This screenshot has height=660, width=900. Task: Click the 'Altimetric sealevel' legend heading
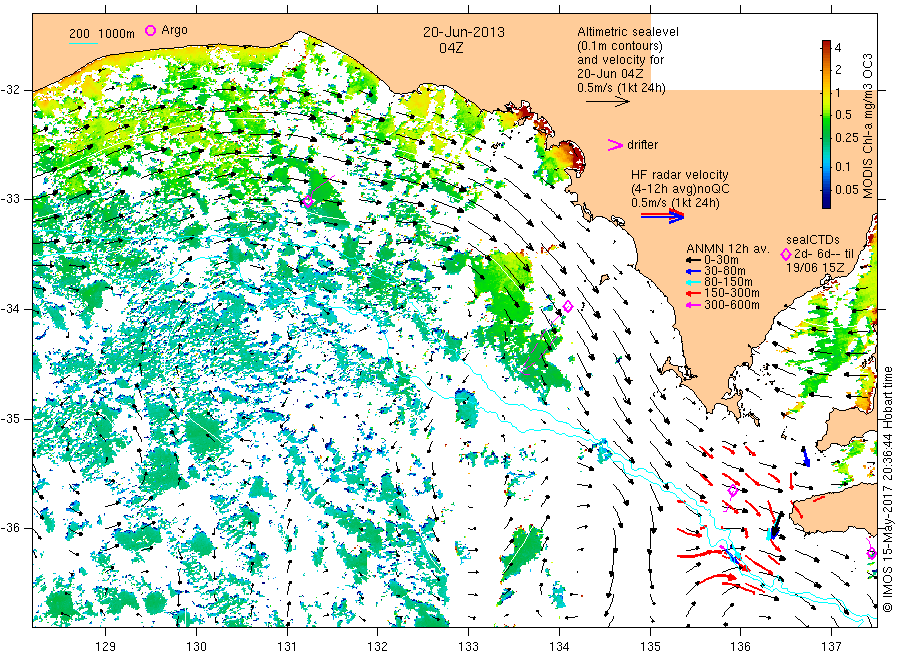pyautogui.click(x=628, y=32)
